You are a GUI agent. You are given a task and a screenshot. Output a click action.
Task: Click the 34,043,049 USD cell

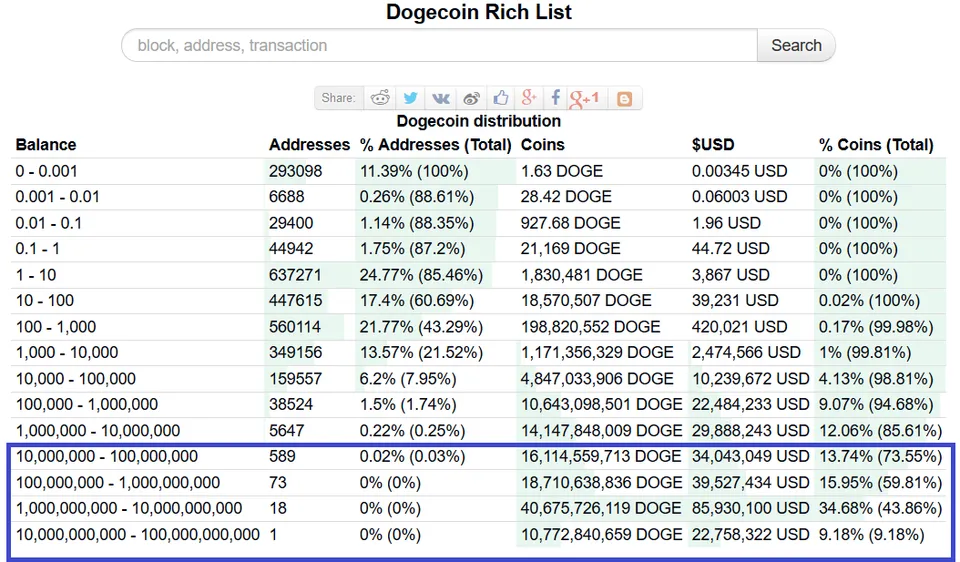click(751, 457)
